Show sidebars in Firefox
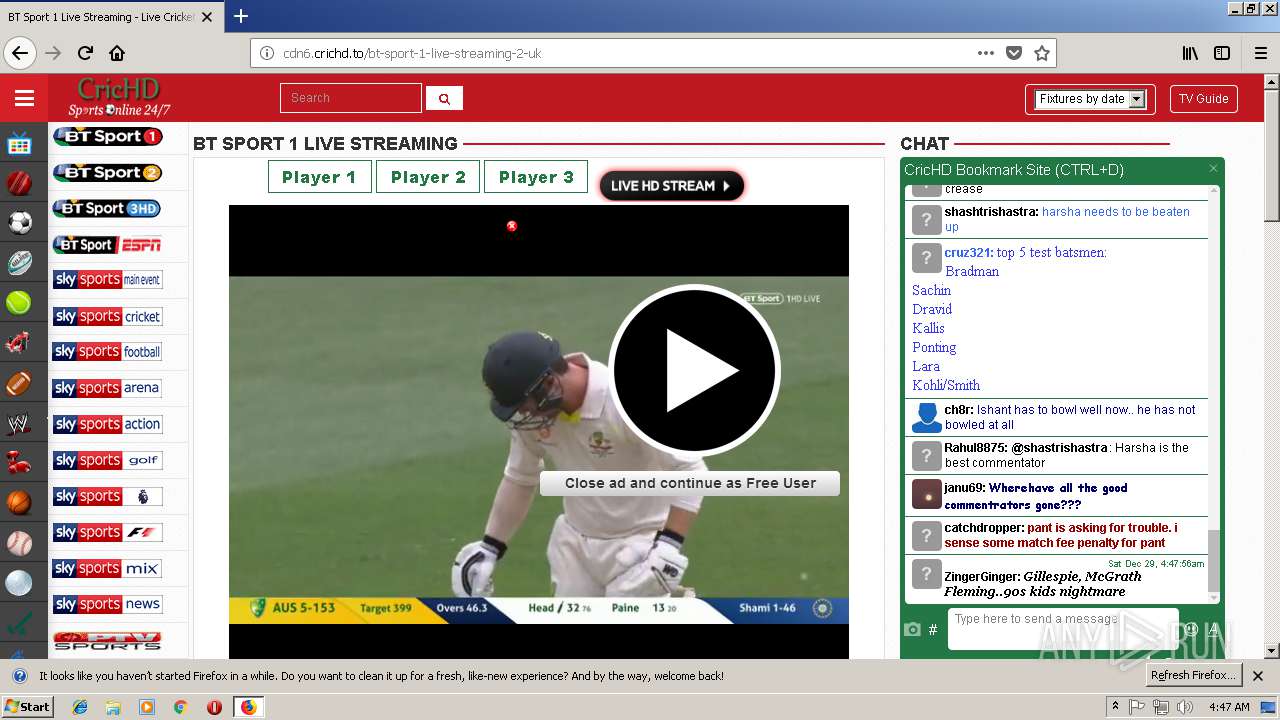Viewport: 1280px width, 720px height. point(1222,53)
